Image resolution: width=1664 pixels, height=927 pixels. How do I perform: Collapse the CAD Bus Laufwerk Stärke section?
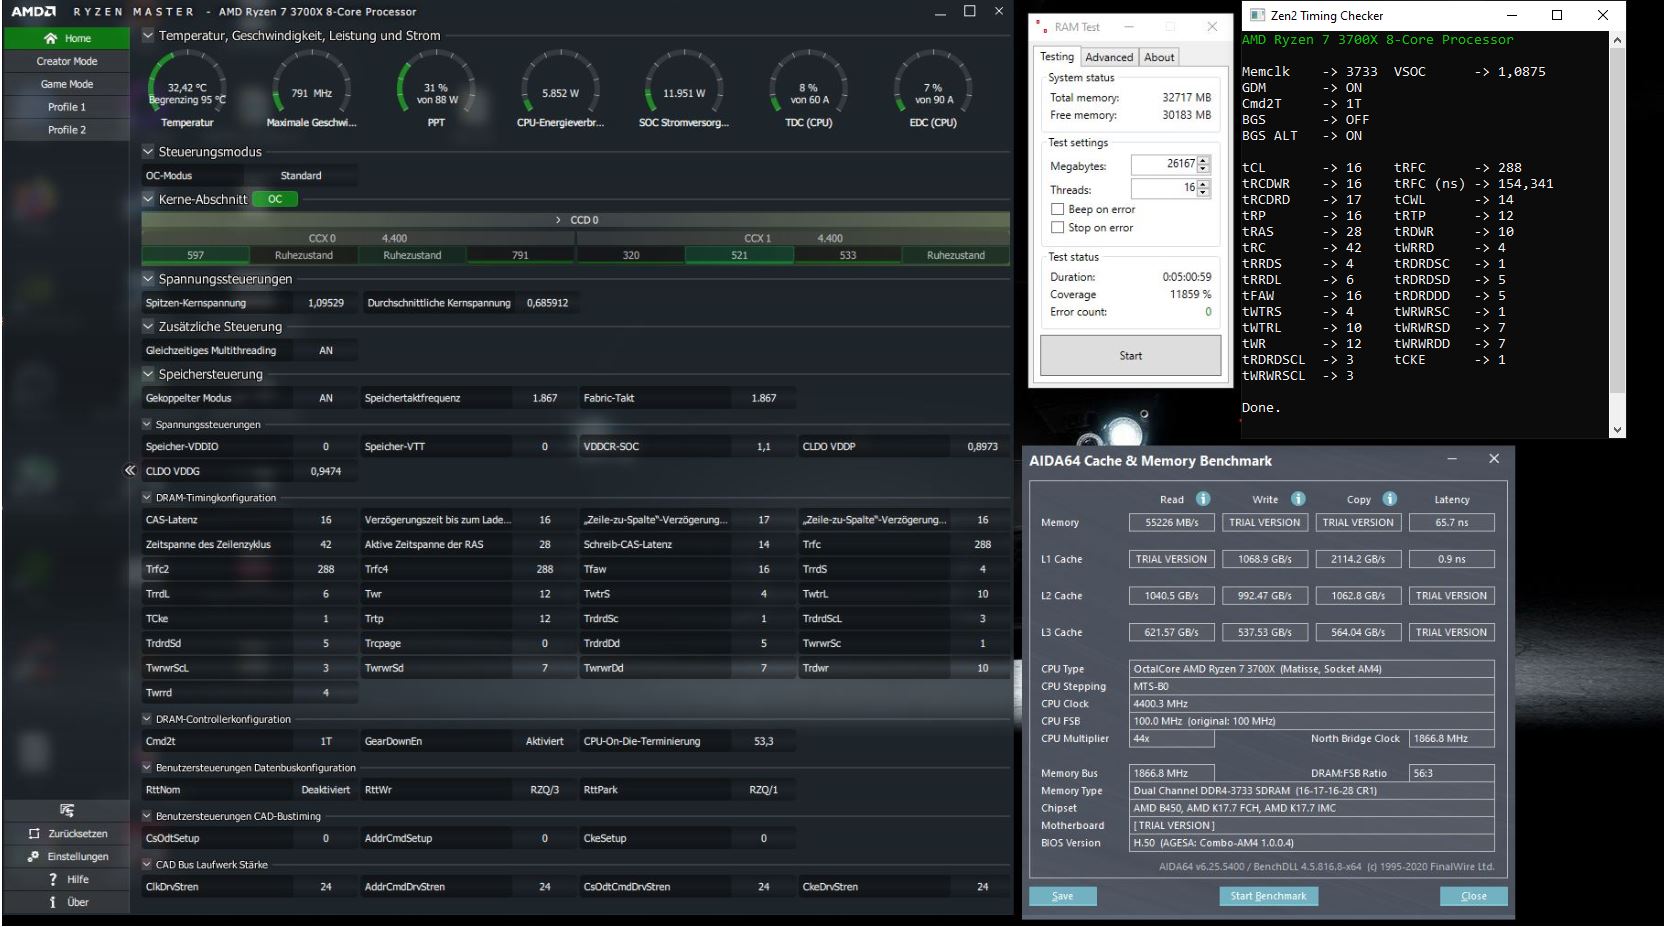coord(147,865)
